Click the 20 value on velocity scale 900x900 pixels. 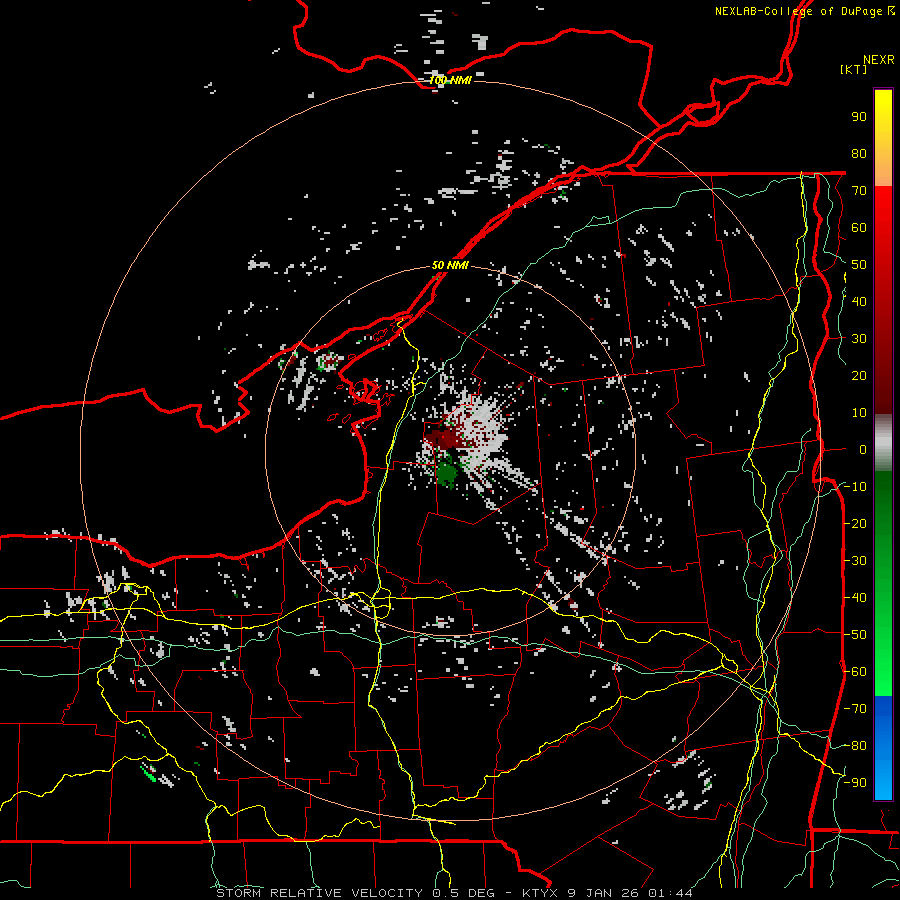pos(859,376)
